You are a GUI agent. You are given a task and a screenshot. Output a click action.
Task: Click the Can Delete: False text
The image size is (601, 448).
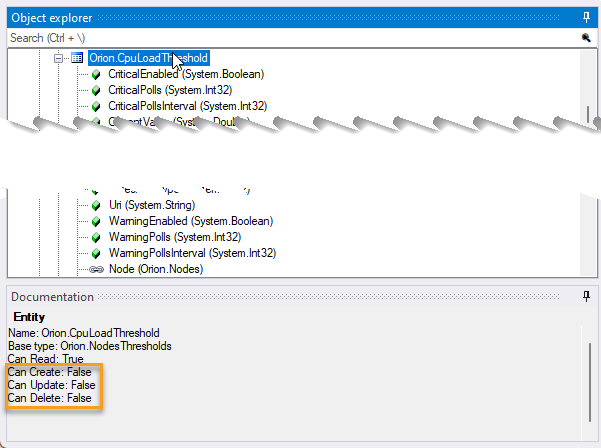click(49, 398)
